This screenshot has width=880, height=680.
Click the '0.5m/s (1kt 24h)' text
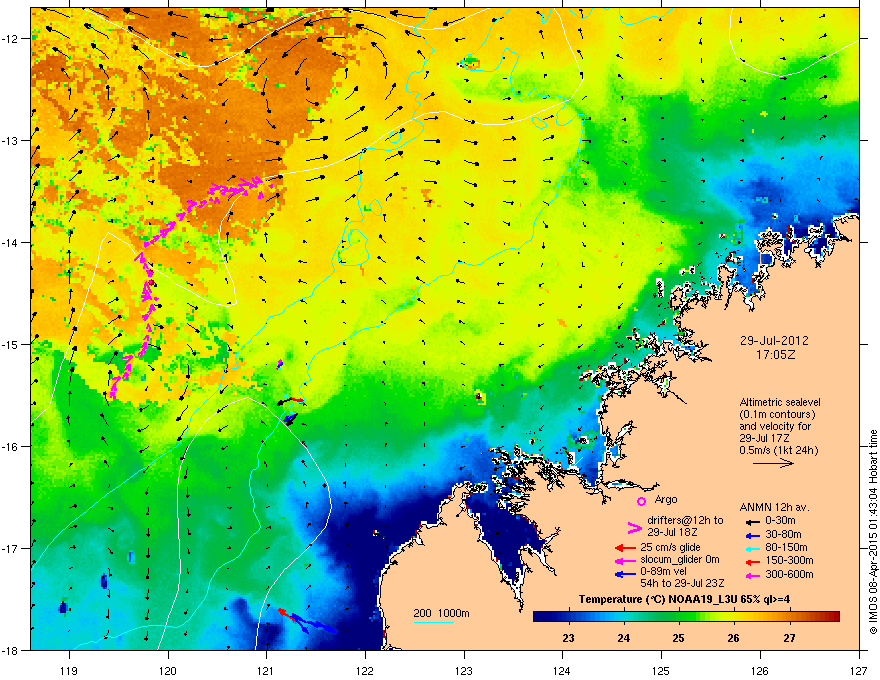[778, 450]
